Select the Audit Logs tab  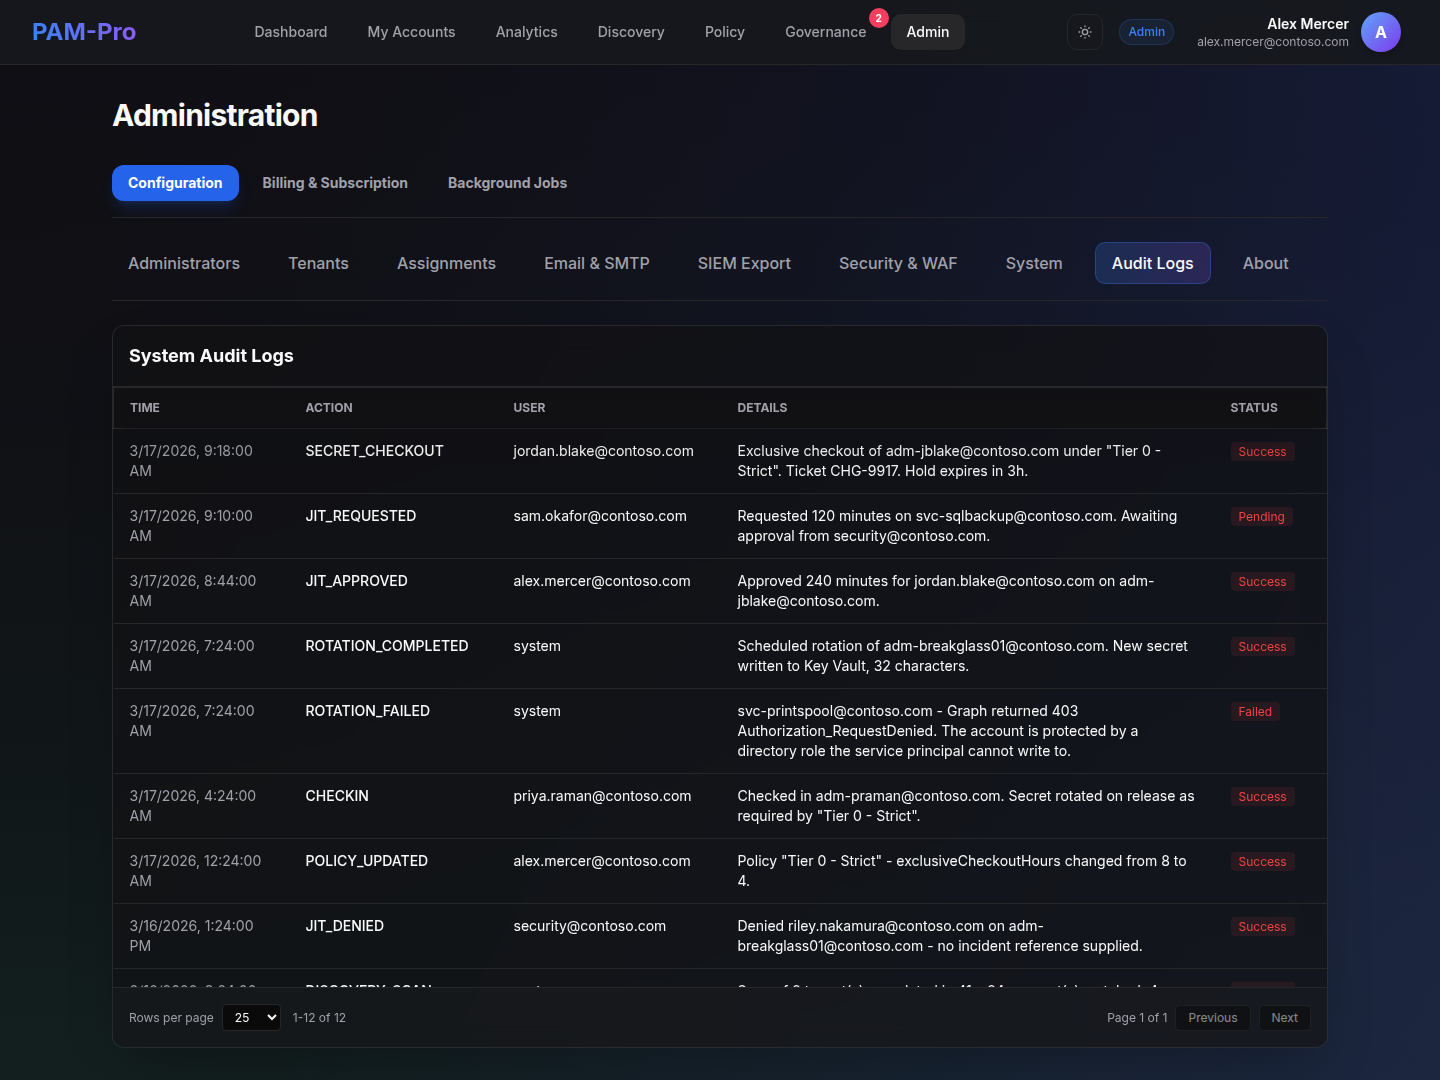(x=1153, y=263)
